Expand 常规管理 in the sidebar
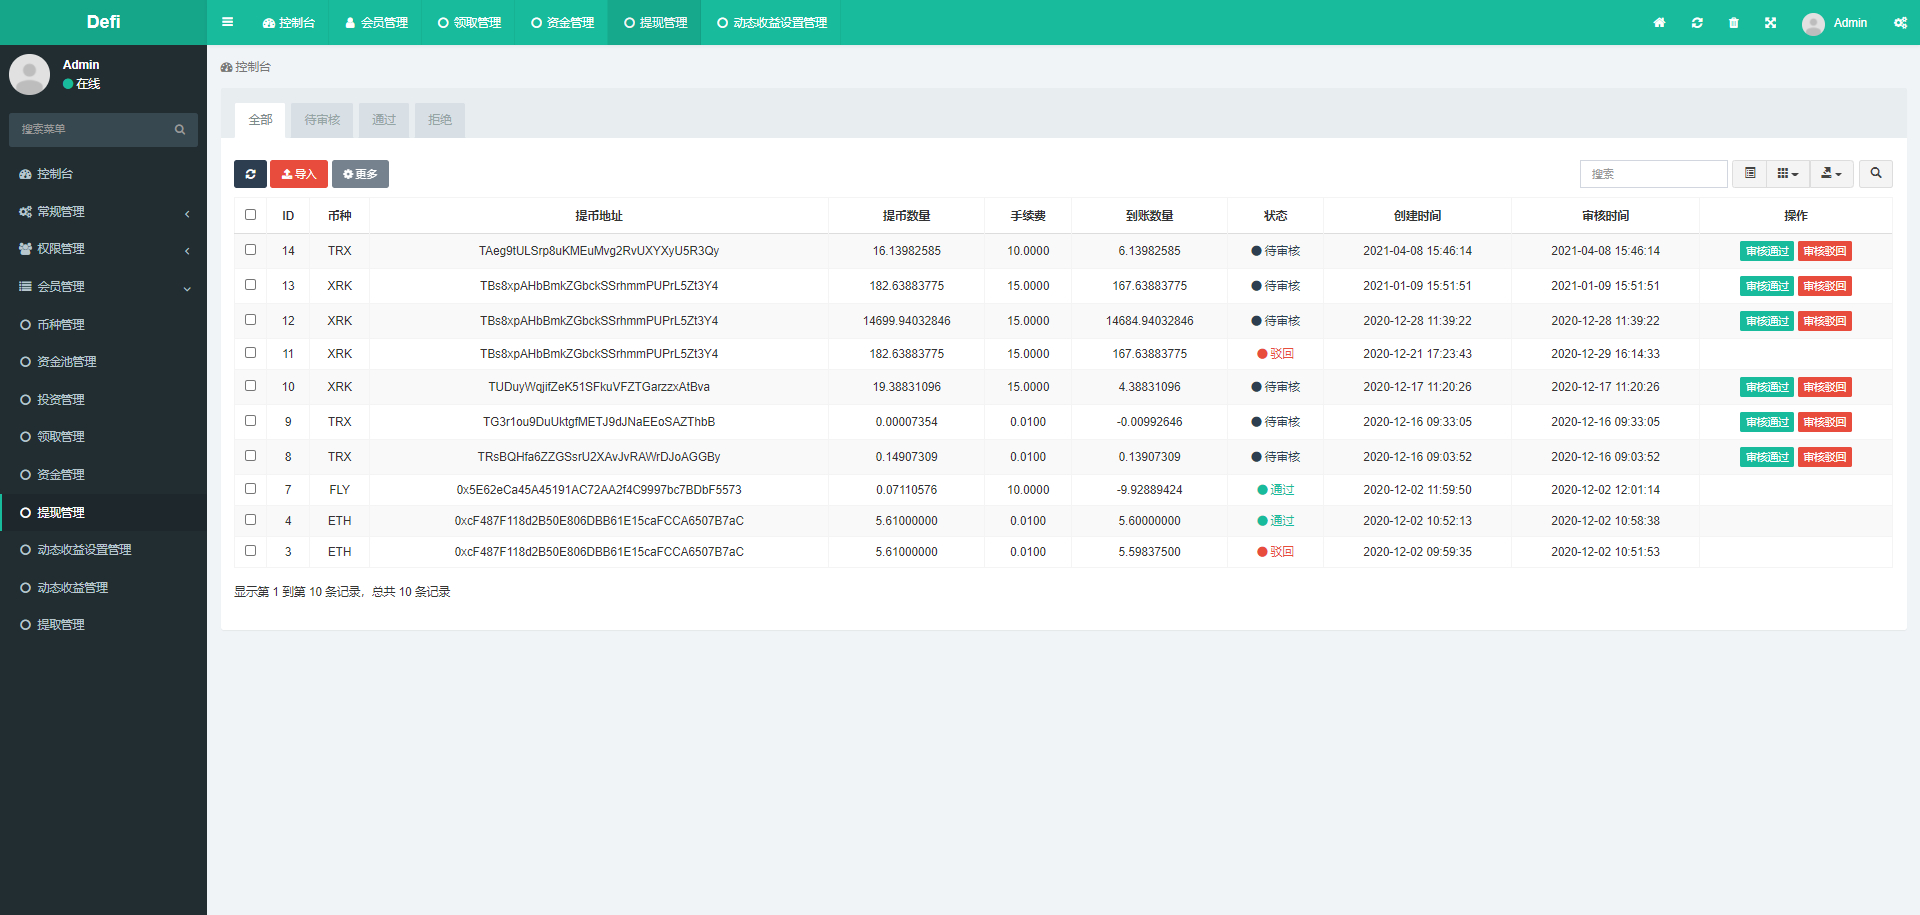The image size is (1920, 915). pyautogui.click(x=103, y=212)
